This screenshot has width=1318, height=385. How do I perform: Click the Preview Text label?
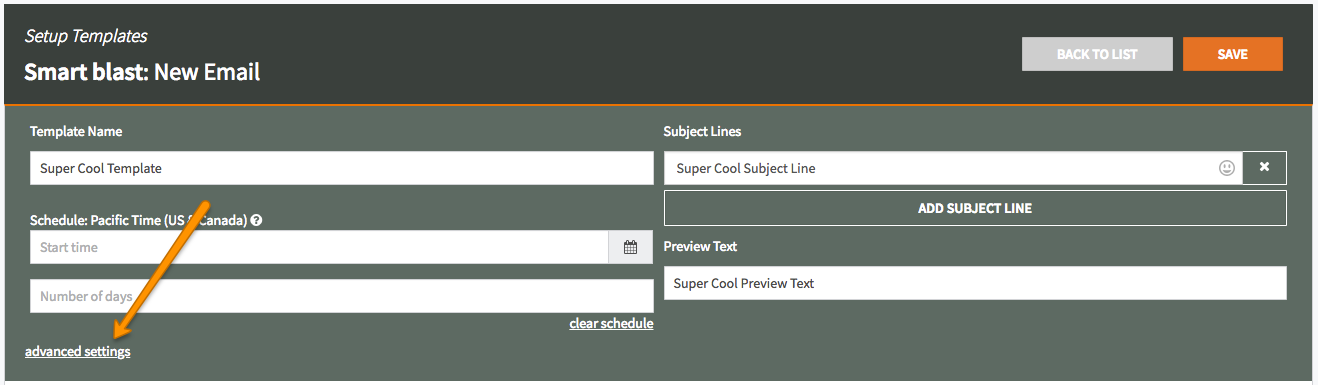point(700,246)
